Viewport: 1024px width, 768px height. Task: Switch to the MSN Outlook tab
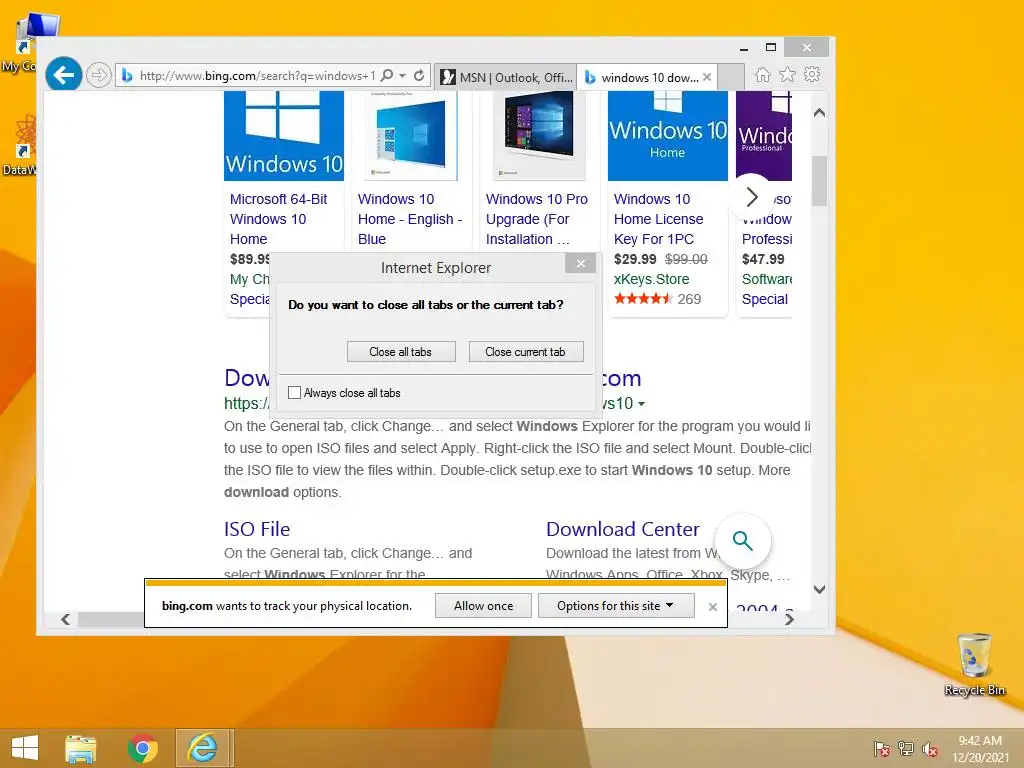coord(505,77)
